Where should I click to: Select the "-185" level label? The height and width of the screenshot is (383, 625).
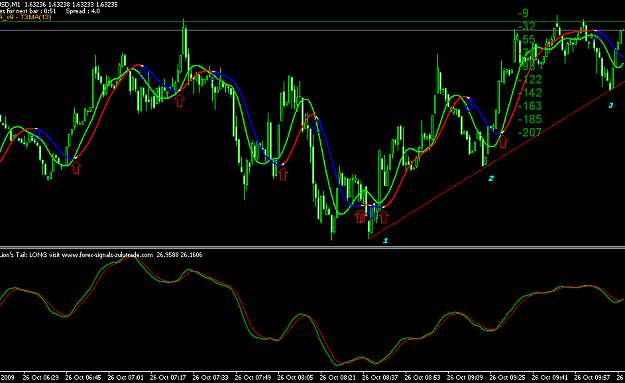(530, 119)
